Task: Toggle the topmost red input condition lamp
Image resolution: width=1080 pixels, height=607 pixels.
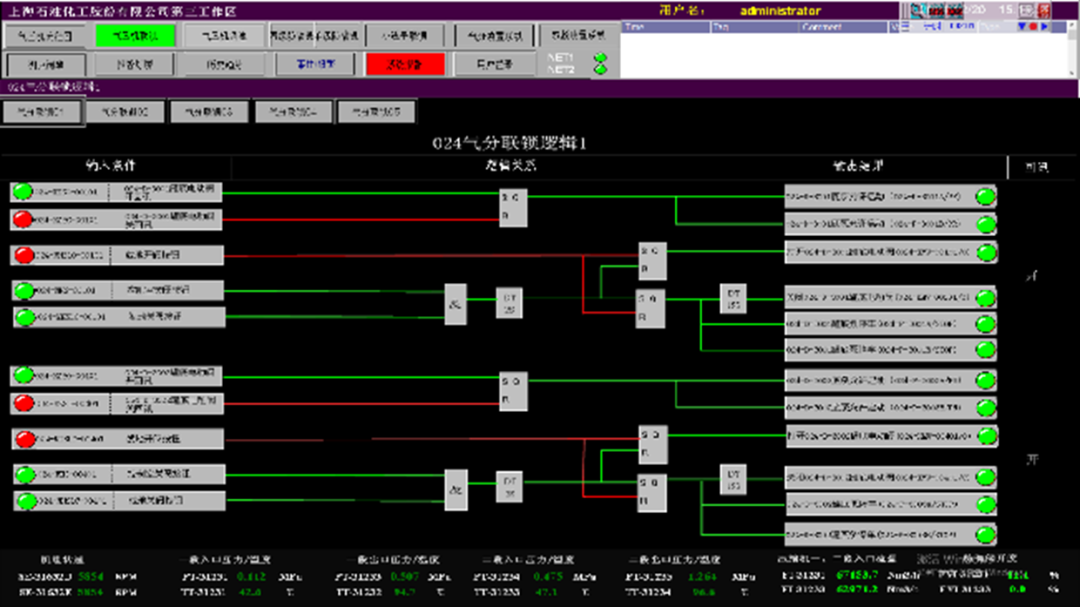Action: pos(23,218)
